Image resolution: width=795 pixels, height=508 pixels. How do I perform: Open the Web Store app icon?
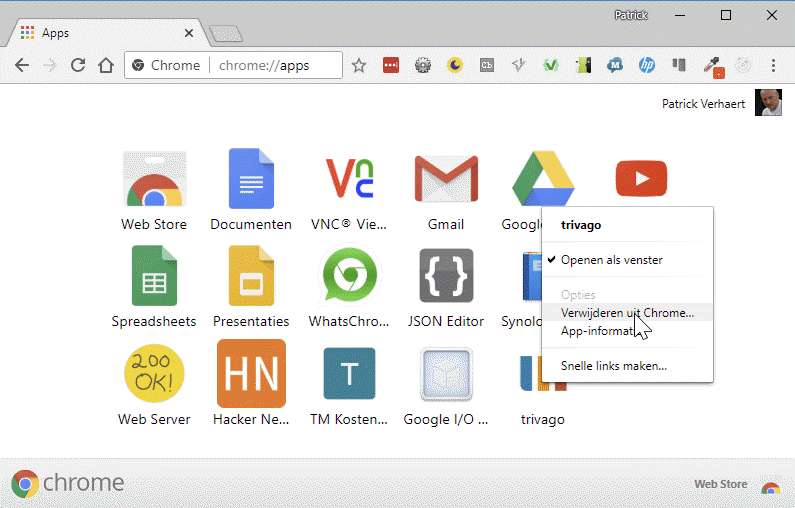[154, 181]
